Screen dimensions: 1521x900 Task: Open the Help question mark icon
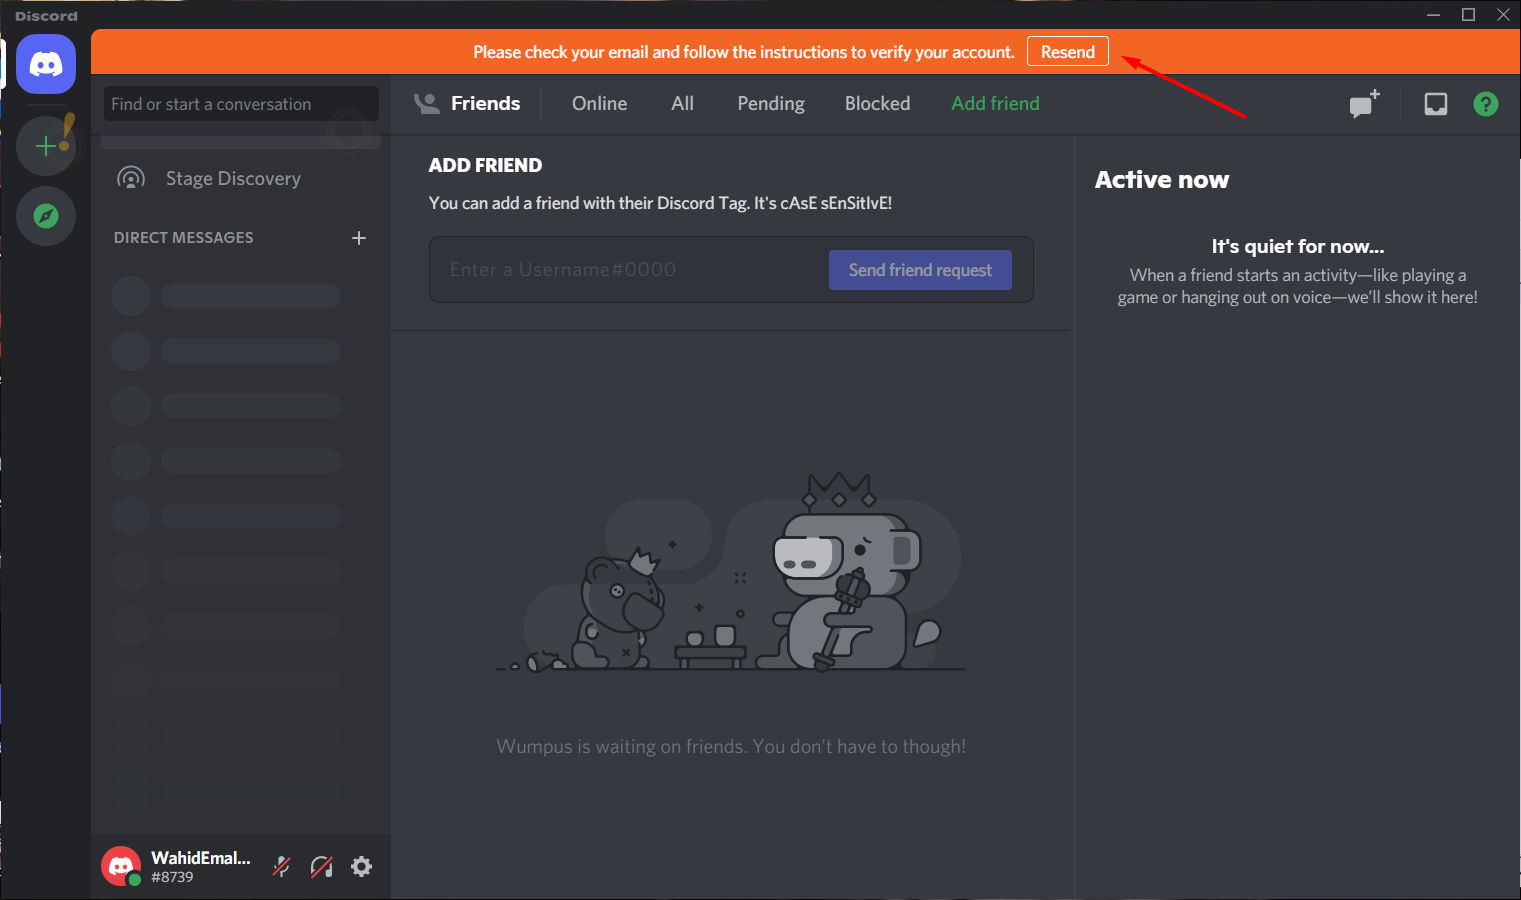(x=1486, y=104)
